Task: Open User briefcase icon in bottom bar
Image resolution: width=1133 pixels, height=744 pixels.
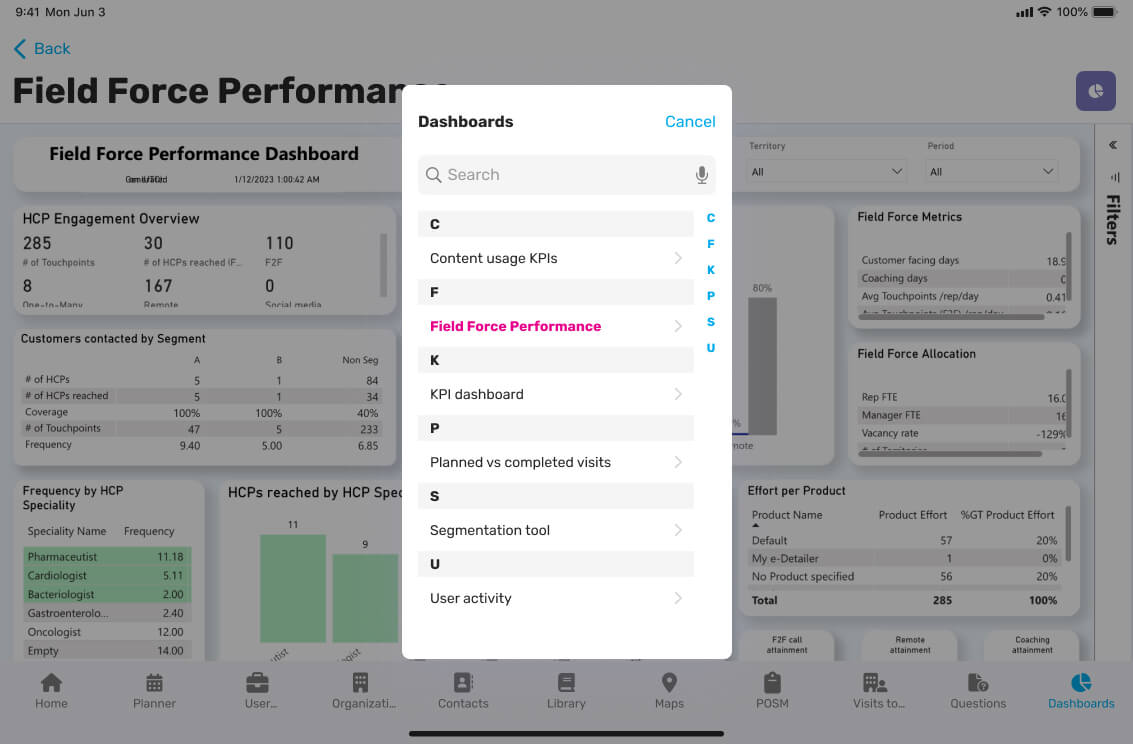Action: (257, 683)
